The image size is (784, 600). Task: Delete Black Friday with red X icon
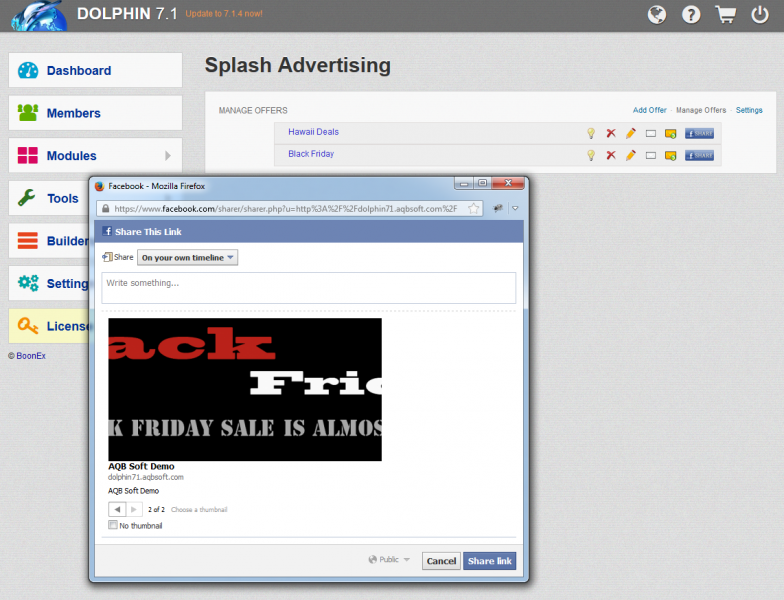[x=611, y=155]
